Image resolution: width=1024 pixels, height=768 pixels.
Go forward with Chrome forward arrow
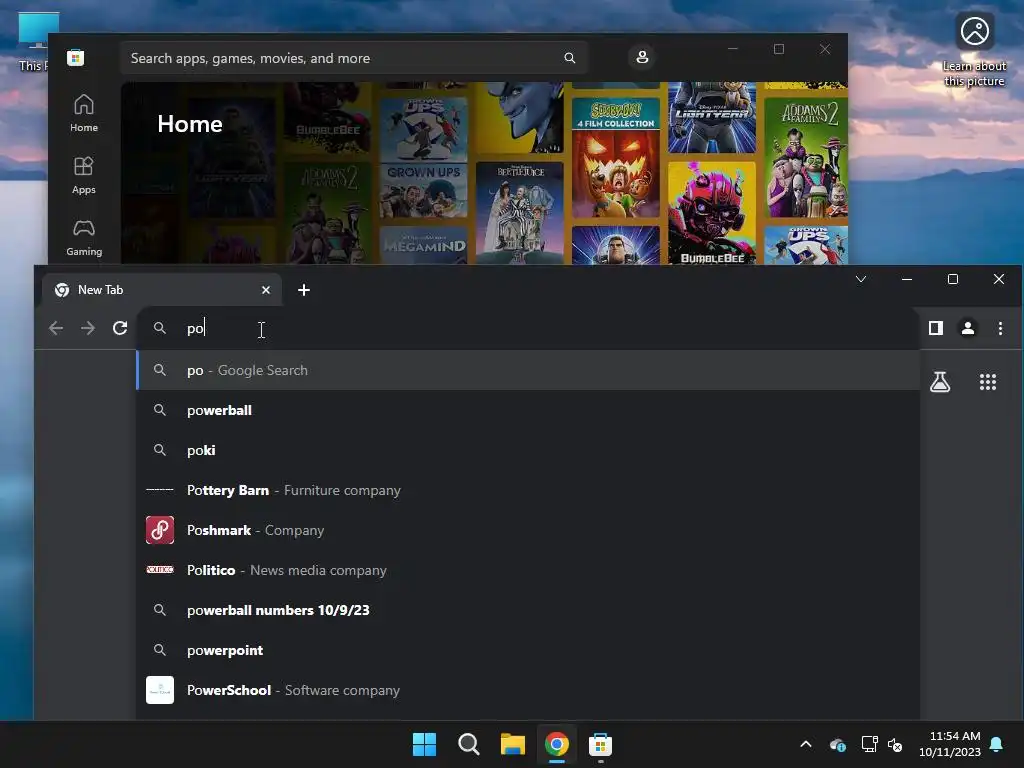tap(88, 328)
